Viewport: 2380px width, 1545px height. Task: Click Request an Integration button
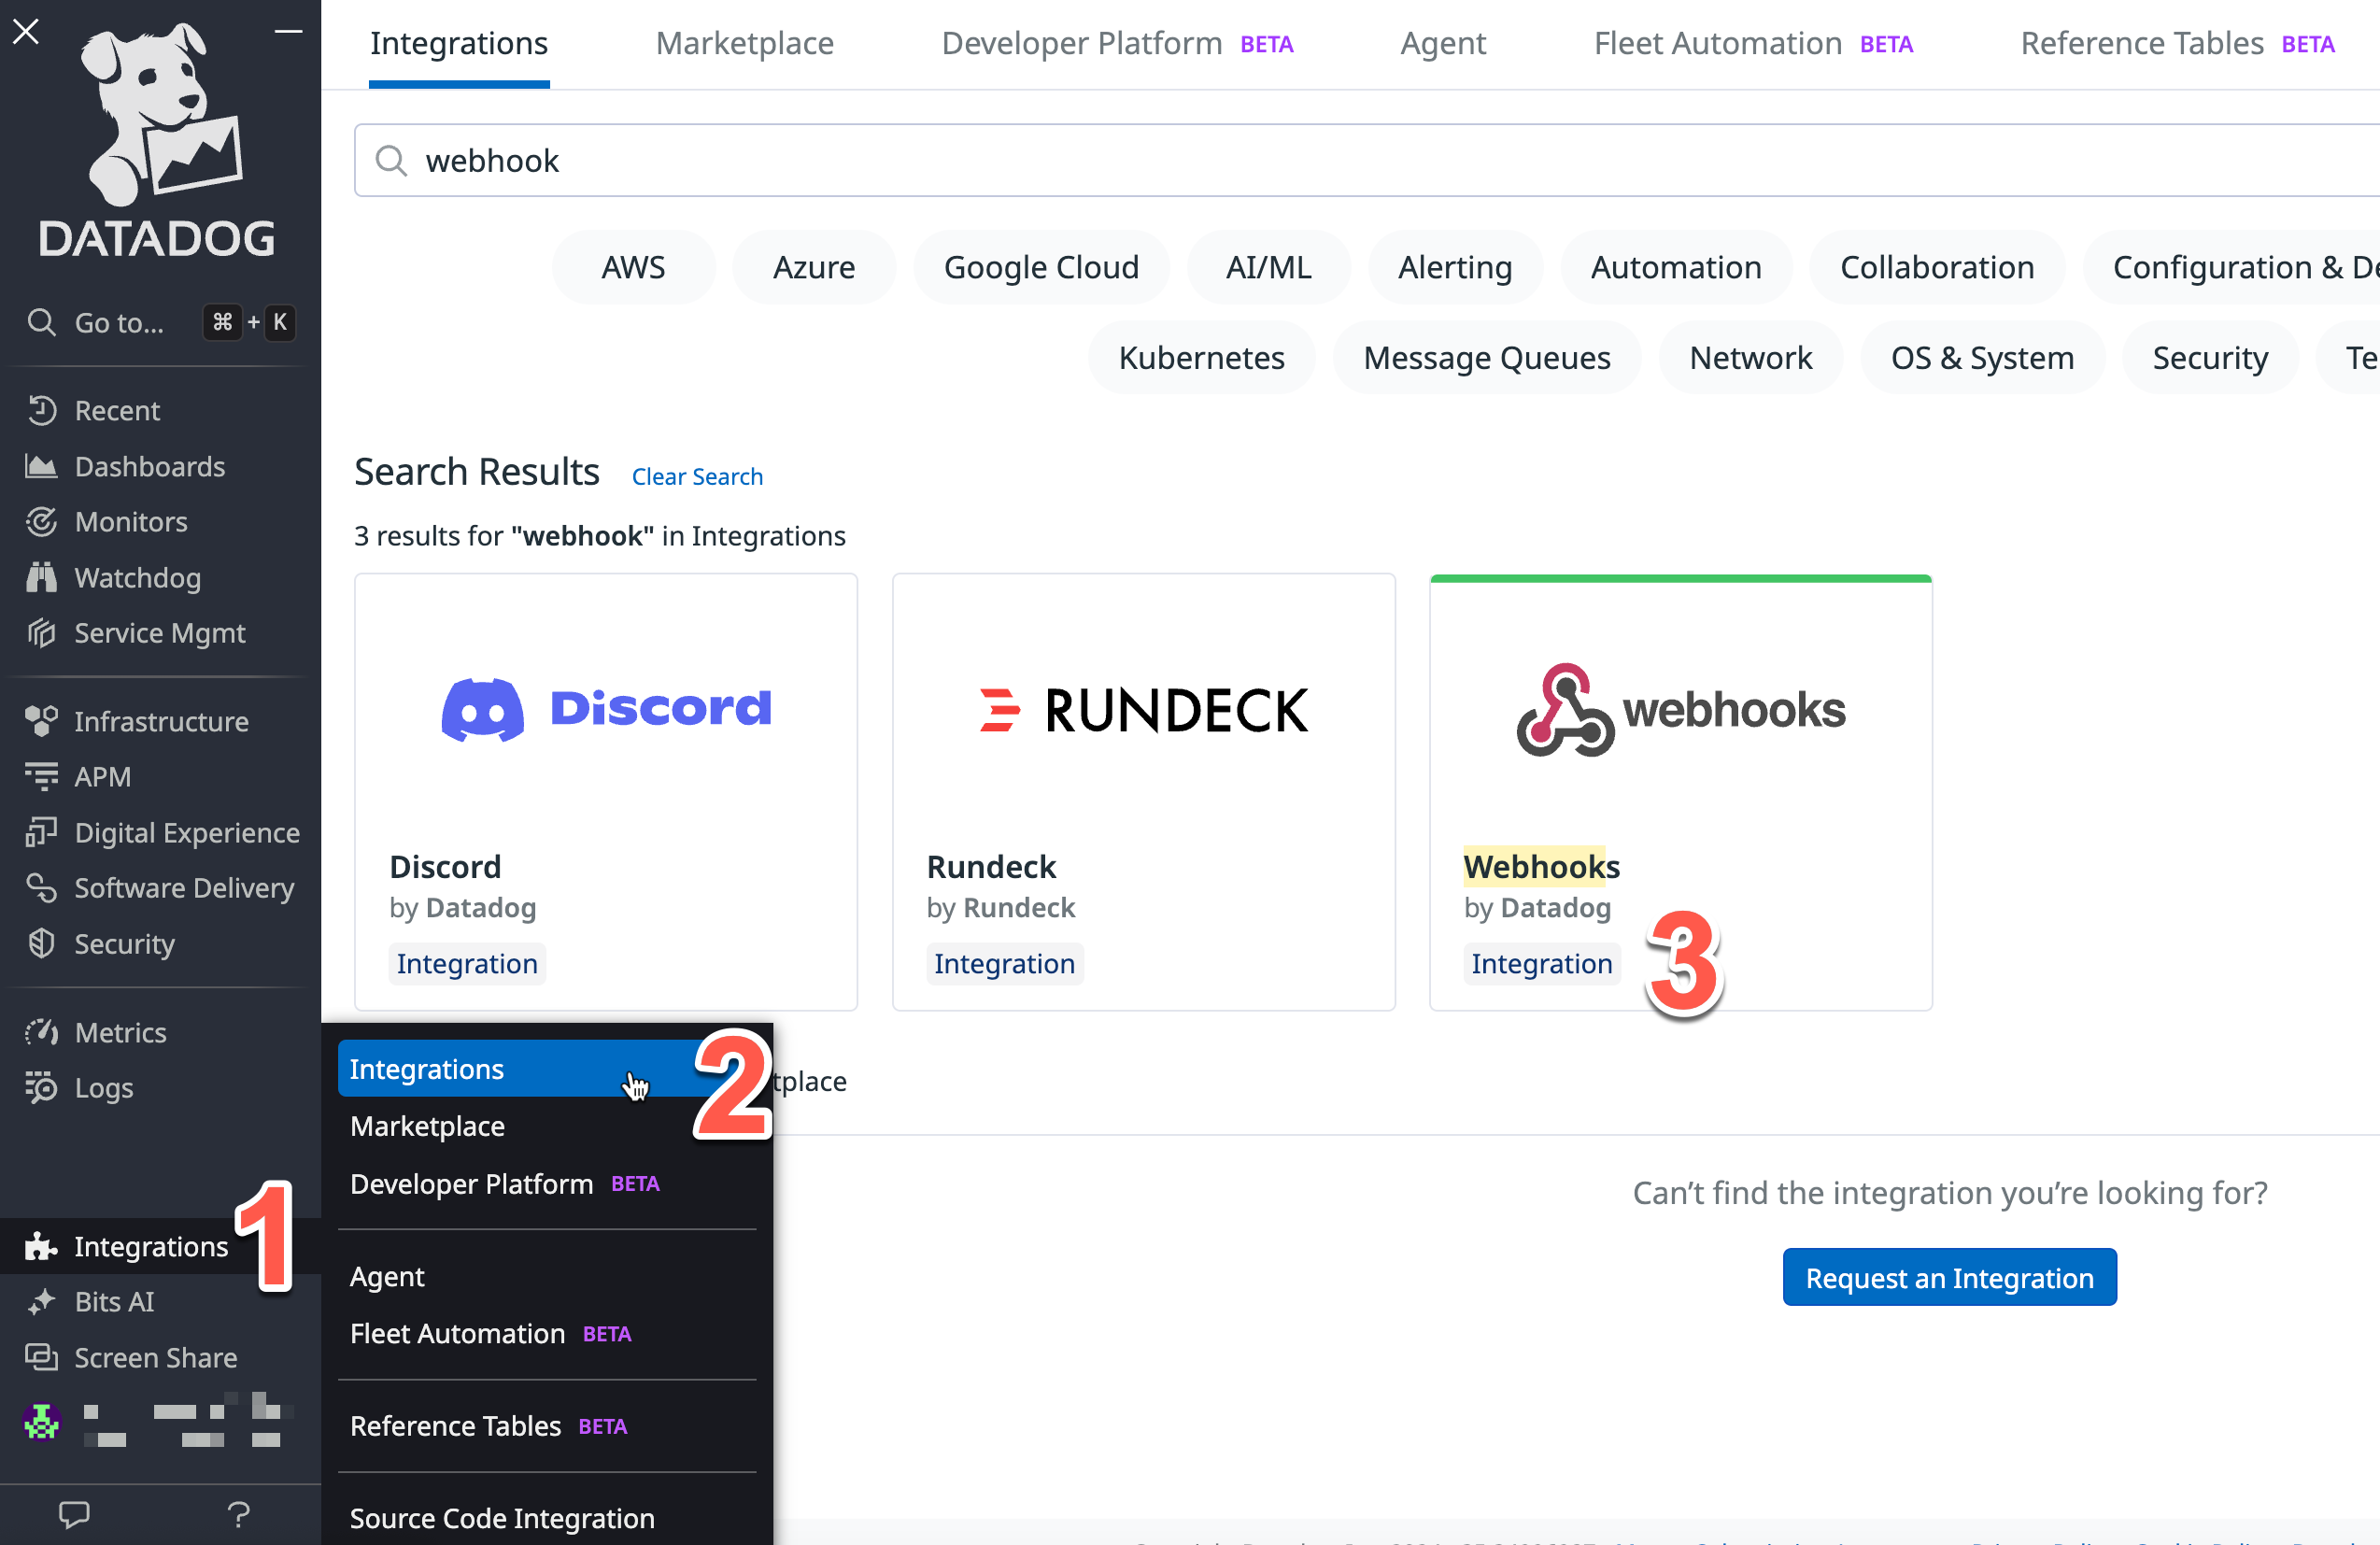[x=1949, y=1278]
